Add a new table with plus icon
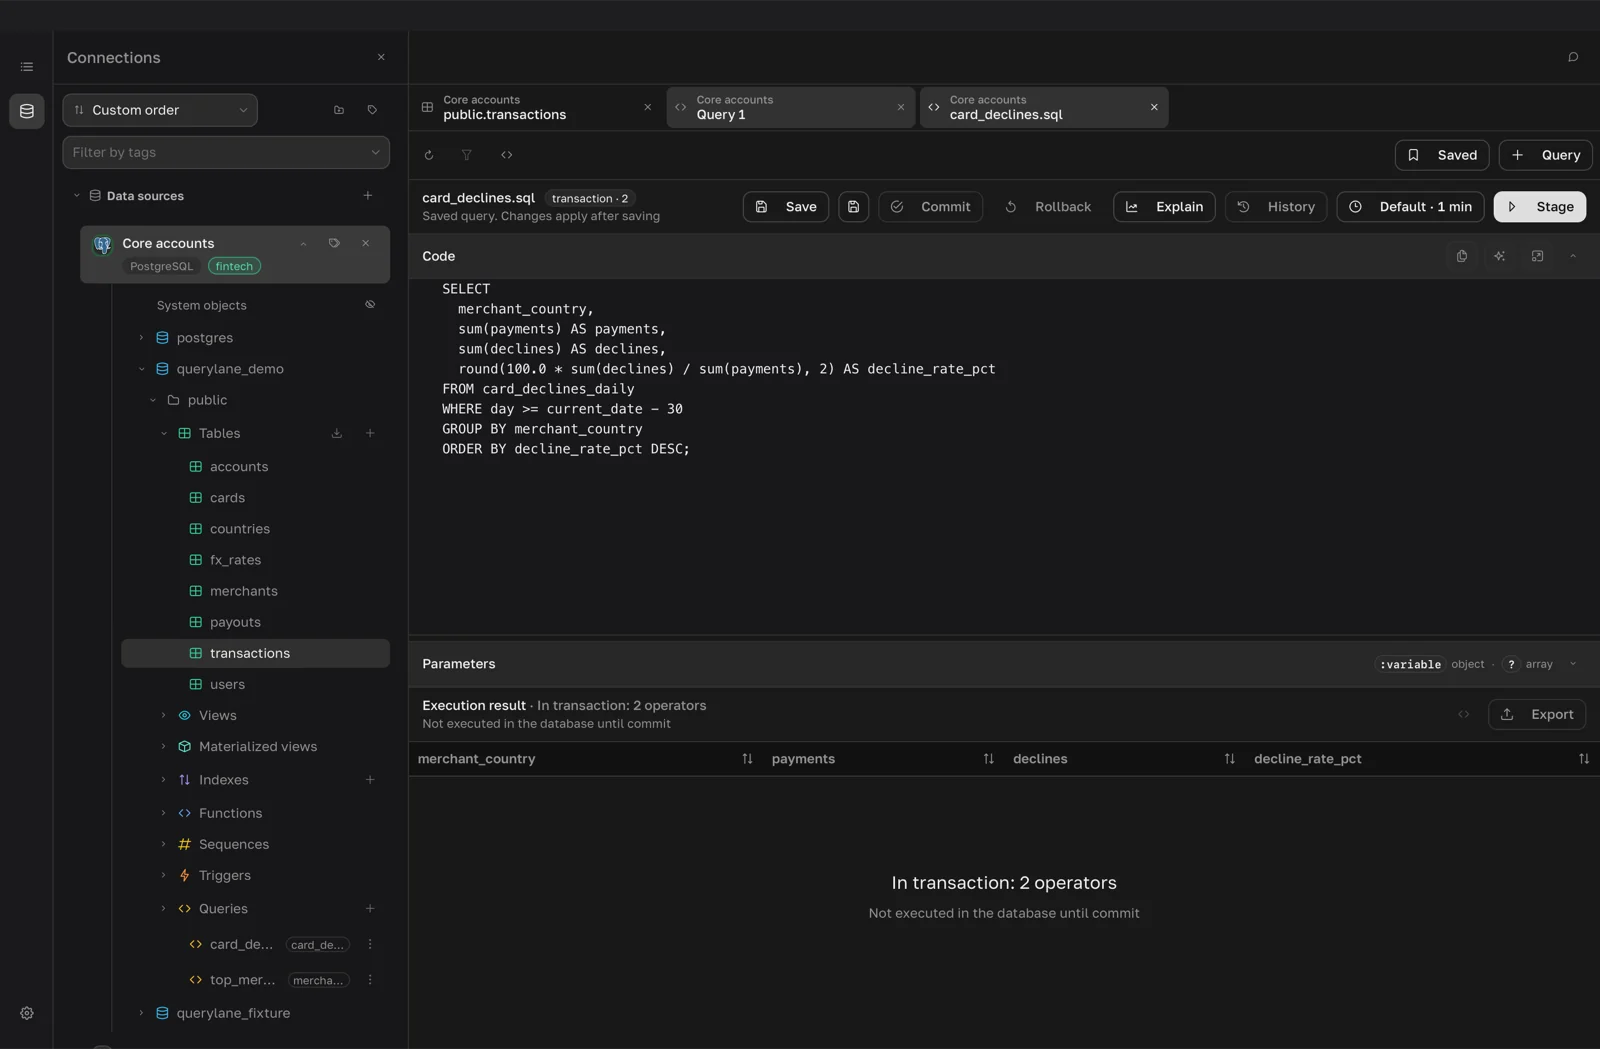This screenshot has width=1600, height=1049. 370,434
